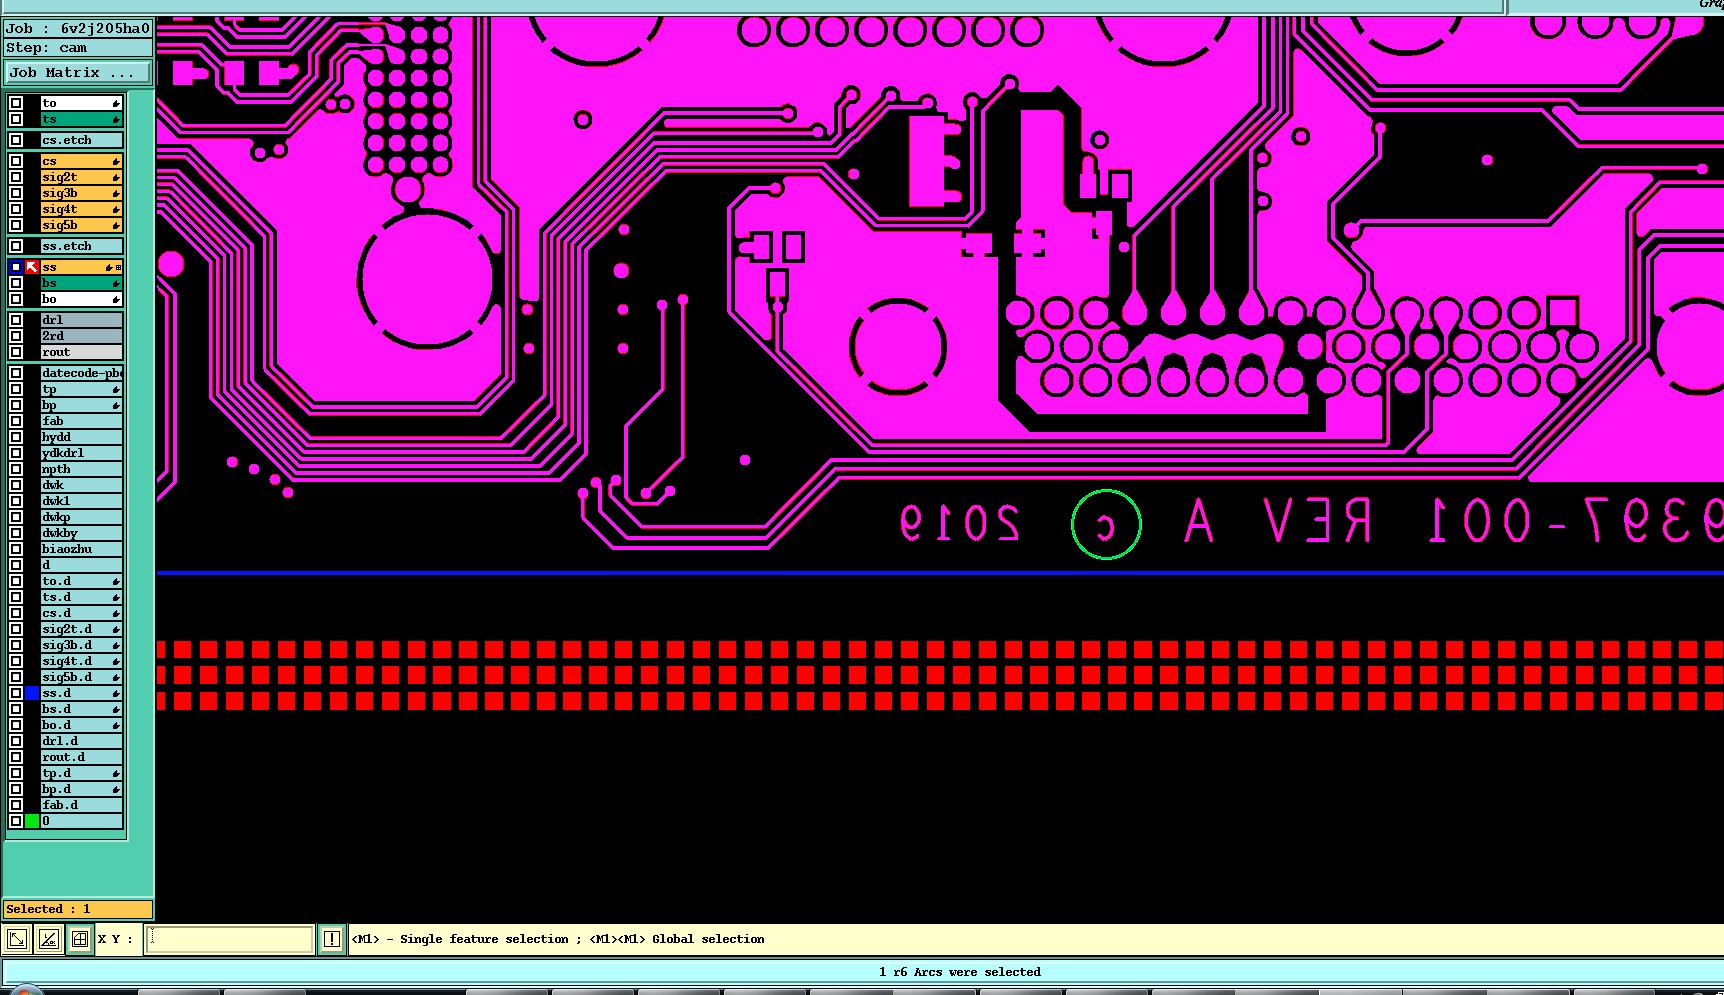Click the exclamation mark icon
Image resolution: width=1724 pixels, height=995 pixels.
pos(331,939)
